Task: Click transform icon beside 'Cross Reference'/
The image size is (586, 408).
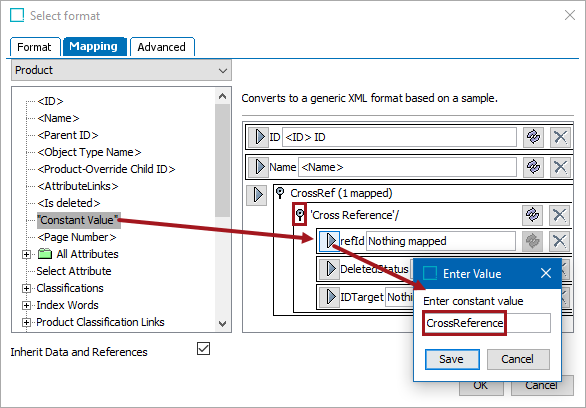Action: (533, 215)
